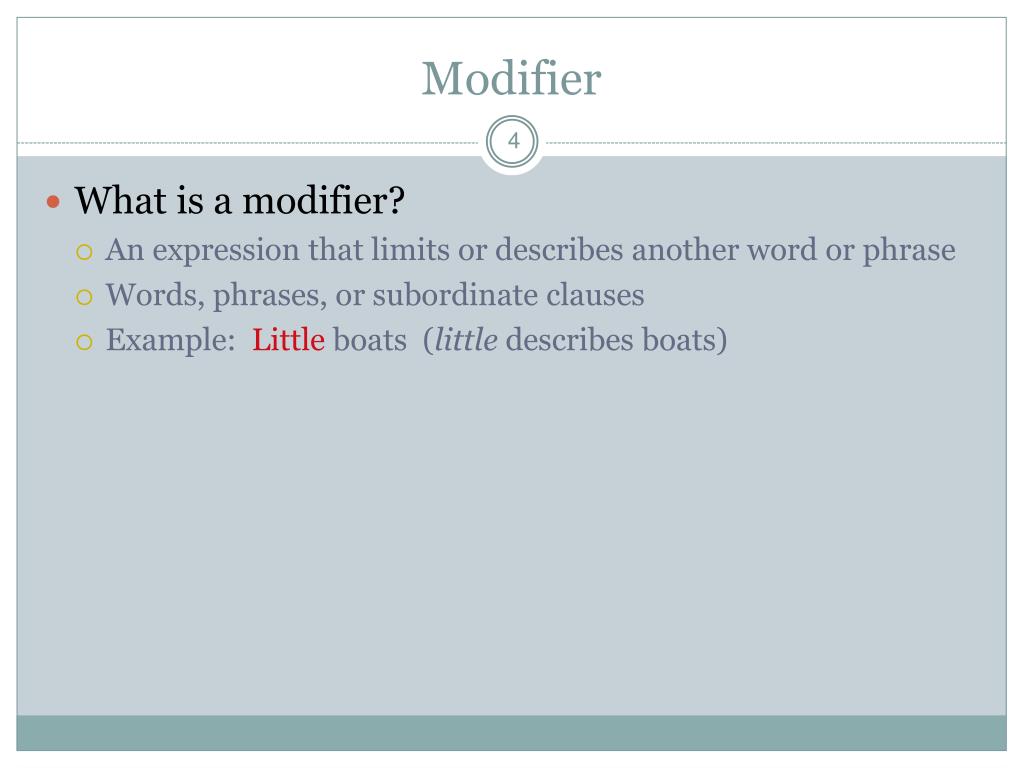Viewport: 1024px width, 768px height.
Task: Click the teal footer bar
Action: pyautogui.click(x=511, y=733)
